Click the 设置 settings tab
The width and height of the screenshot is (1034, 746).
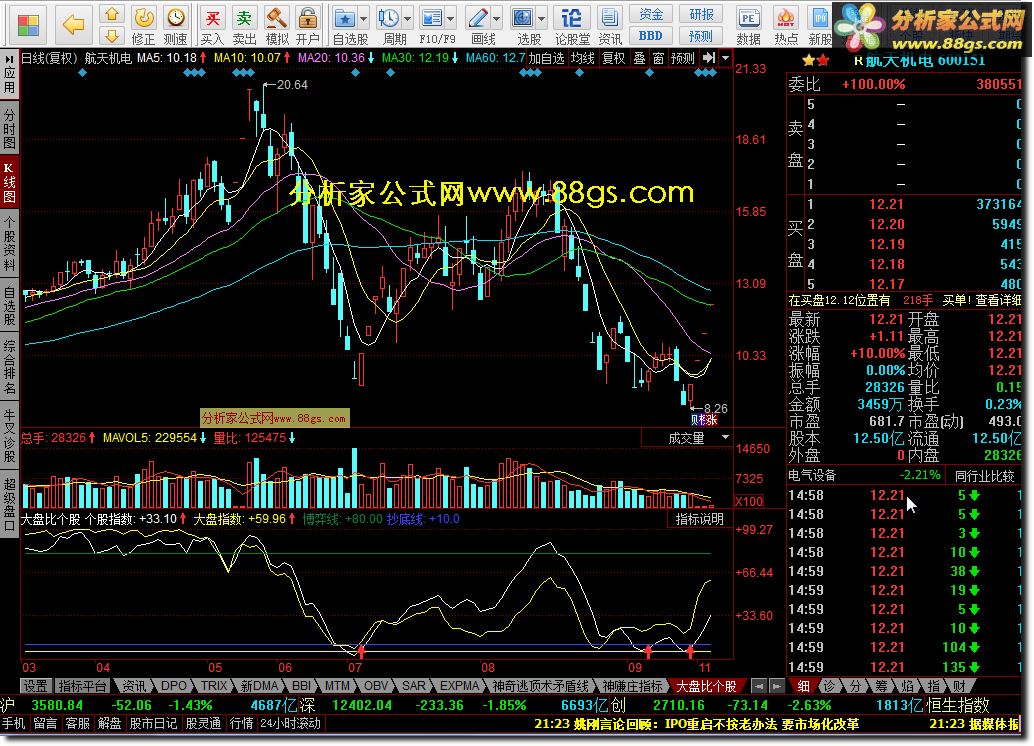[36, 686]
